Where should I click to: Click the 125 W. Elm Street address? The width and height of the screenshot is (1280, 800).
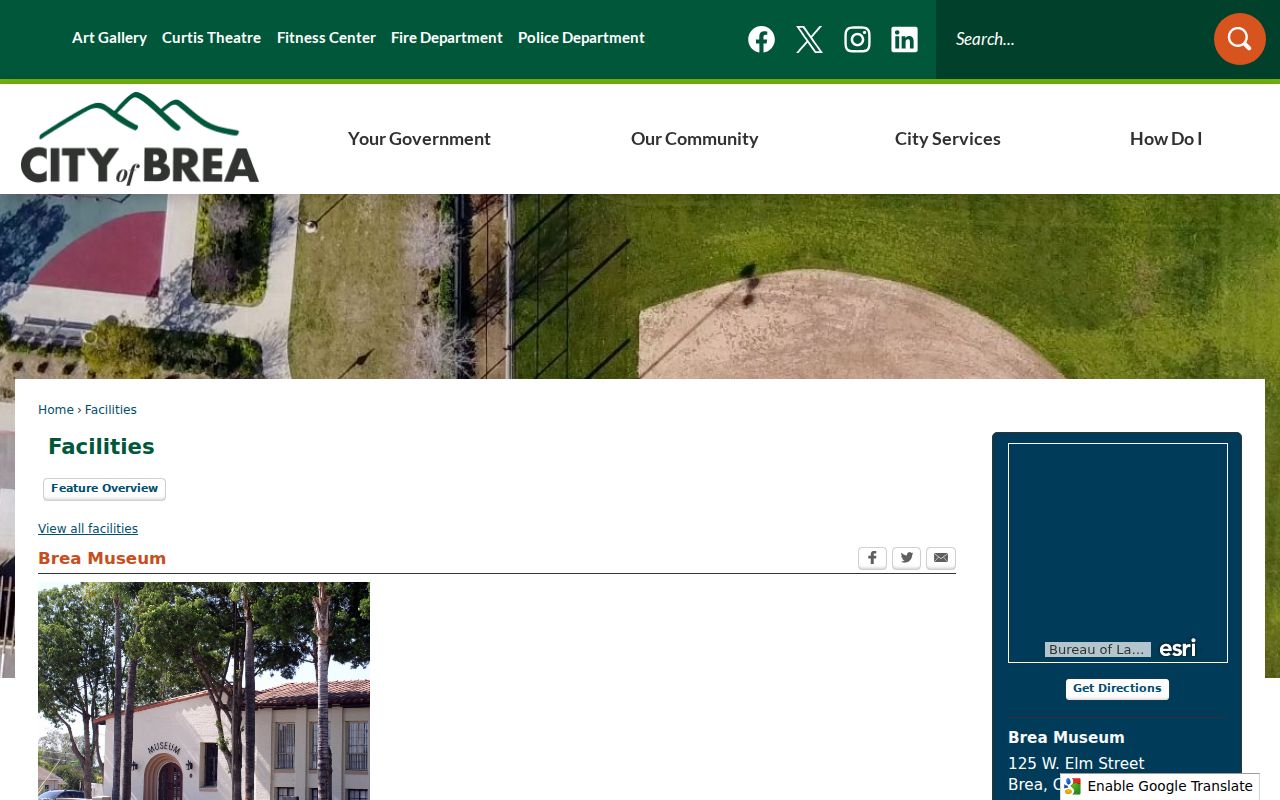(x=1076, y=764)
